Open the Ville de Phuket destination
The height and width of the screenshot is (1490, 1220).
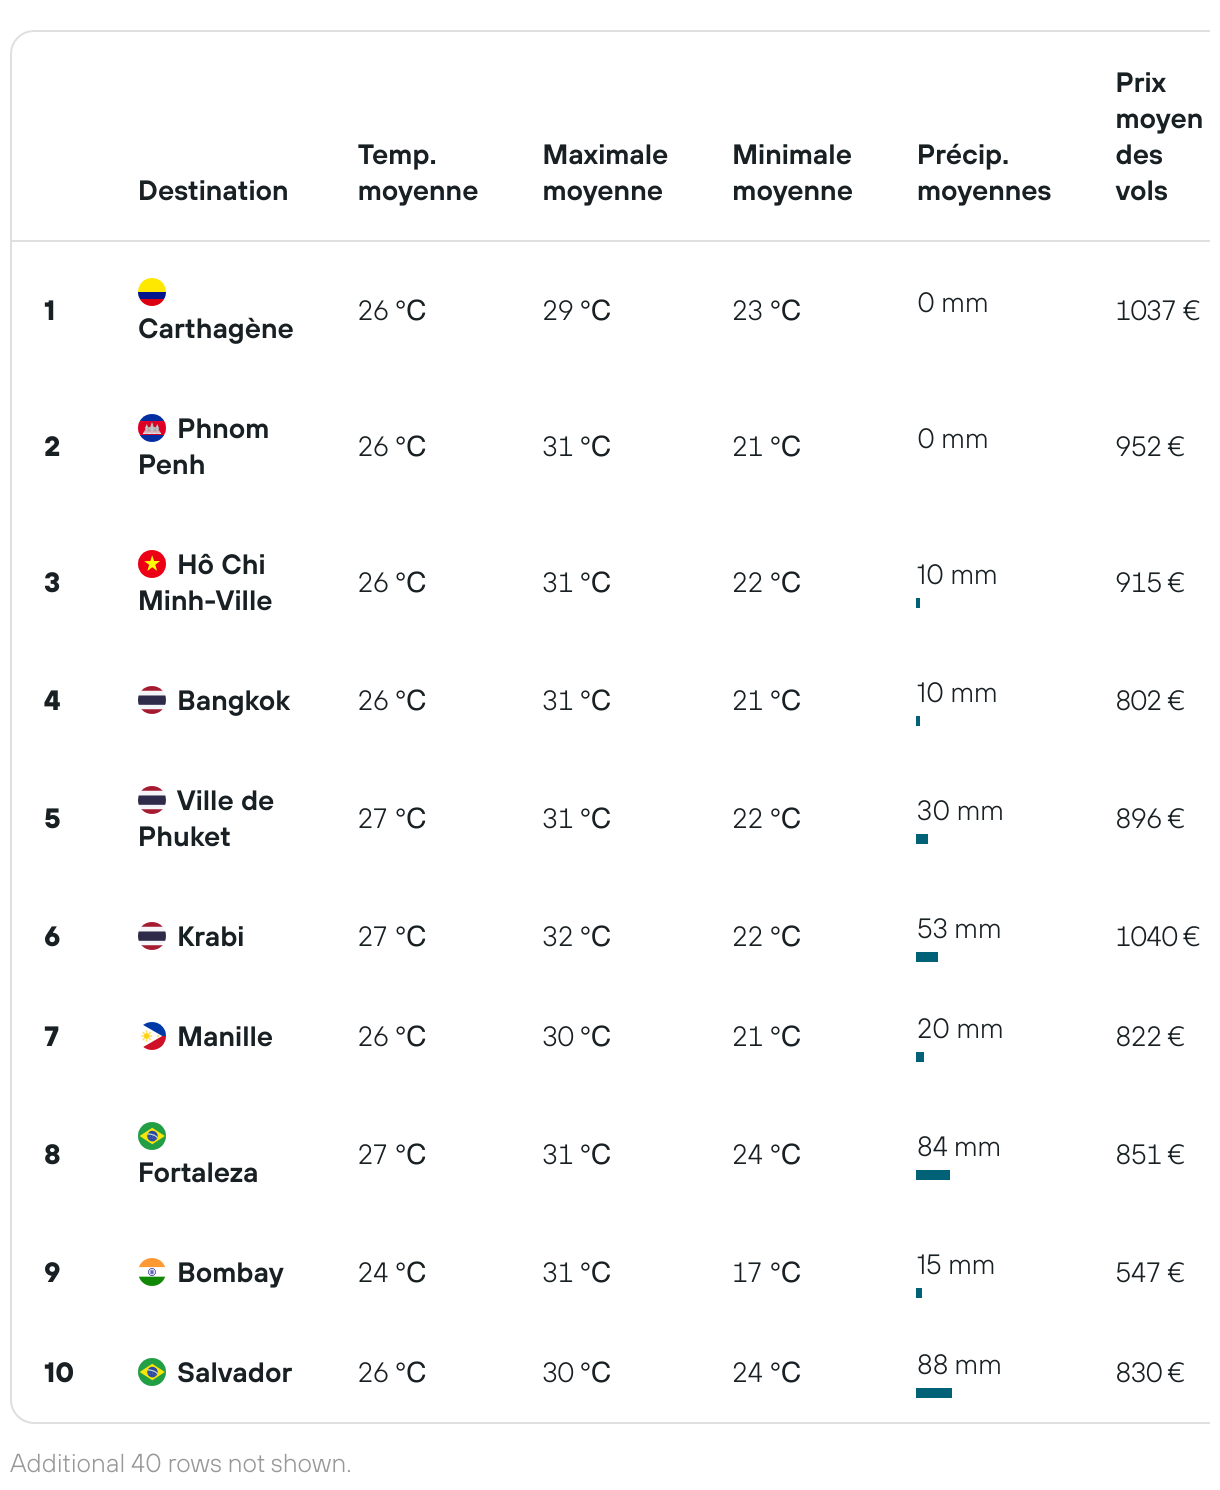click(x=206, y=818)
